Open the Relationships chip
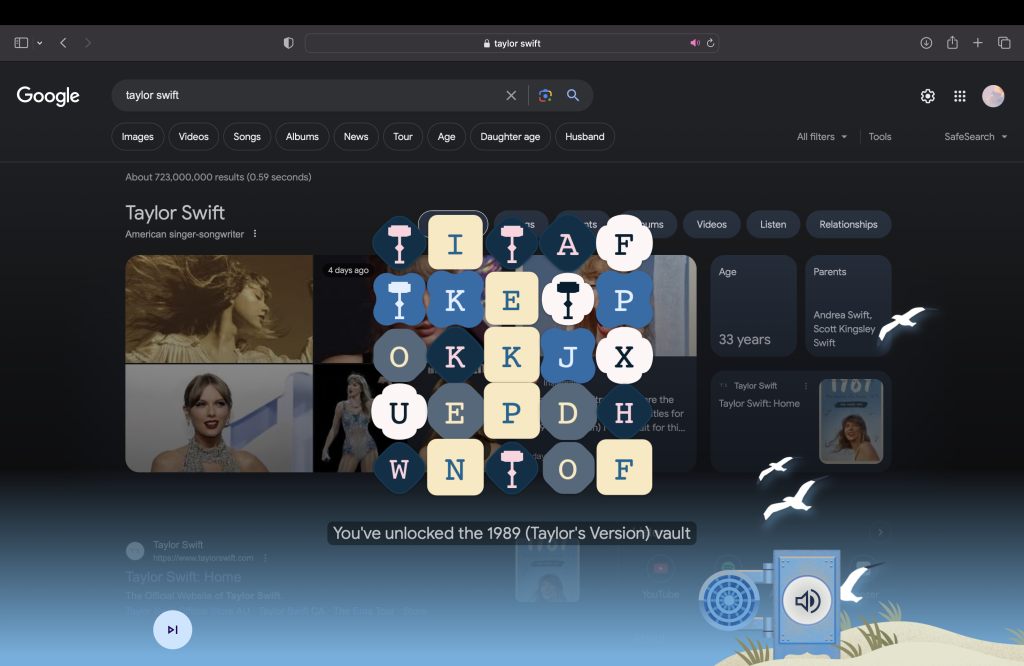 (848, 225)
